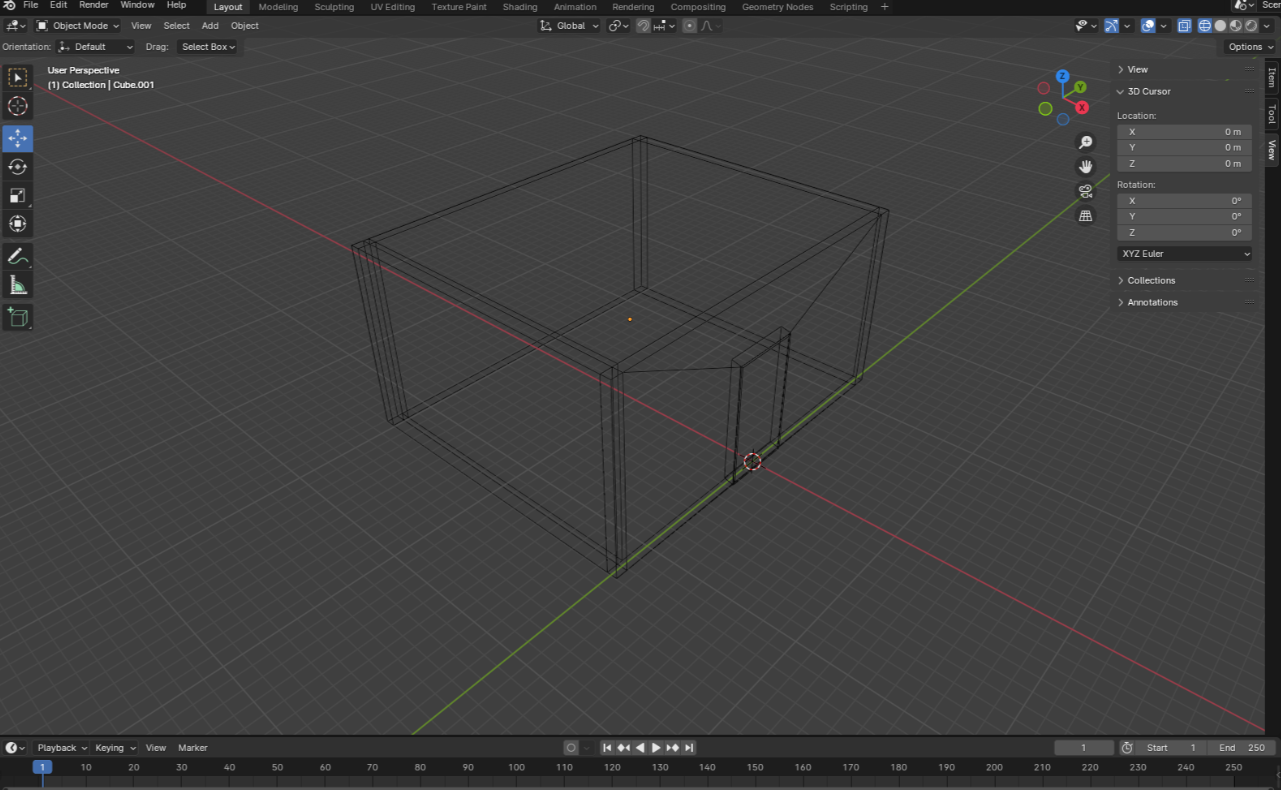This screenshot has height=790, width=1281.
Task: Activate the Scale tool
Action: pos(17,196)
